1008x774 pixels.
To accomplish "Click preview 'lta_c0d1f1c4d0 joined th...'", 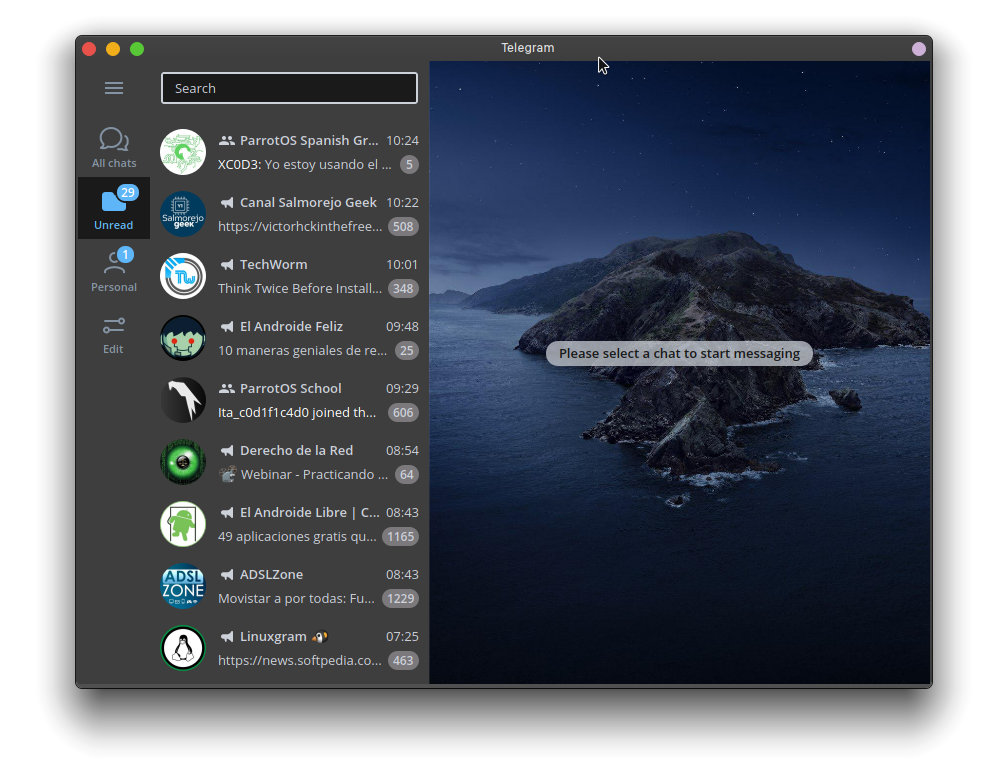I will coord(297,413).
